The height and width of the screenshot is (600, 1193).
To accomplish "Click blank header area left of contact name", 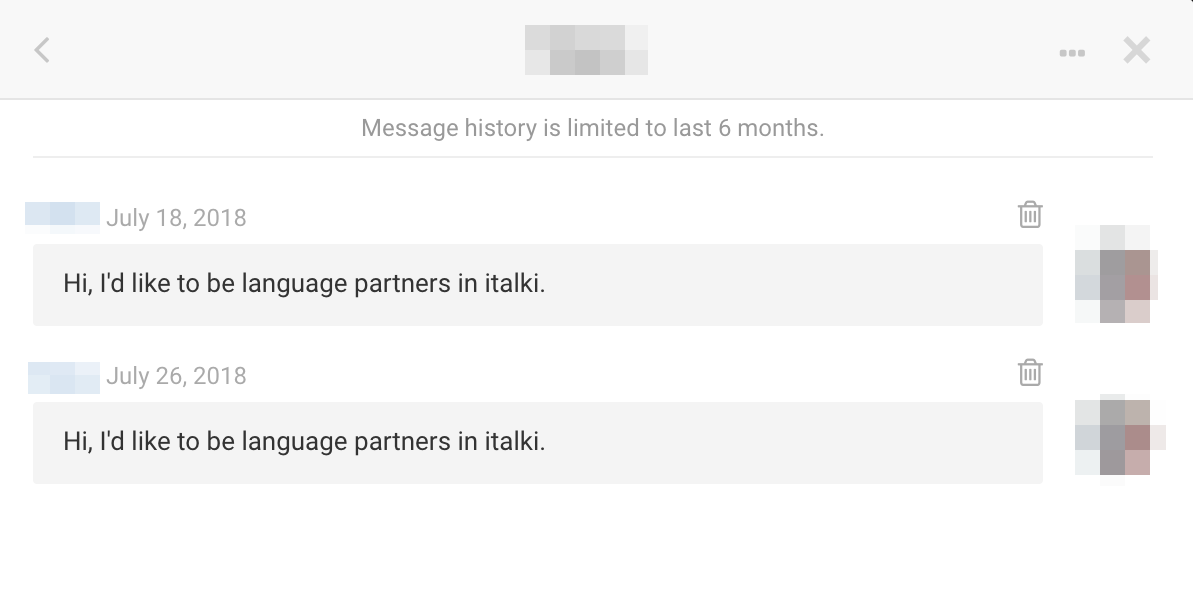I will [x=280, y=50].
